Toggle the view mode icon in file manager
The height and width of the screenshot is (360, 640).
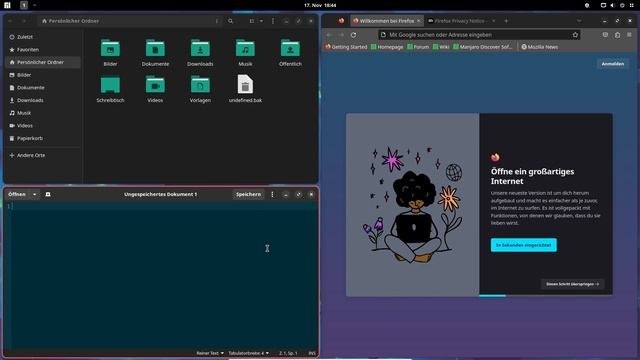pos(252,21)
